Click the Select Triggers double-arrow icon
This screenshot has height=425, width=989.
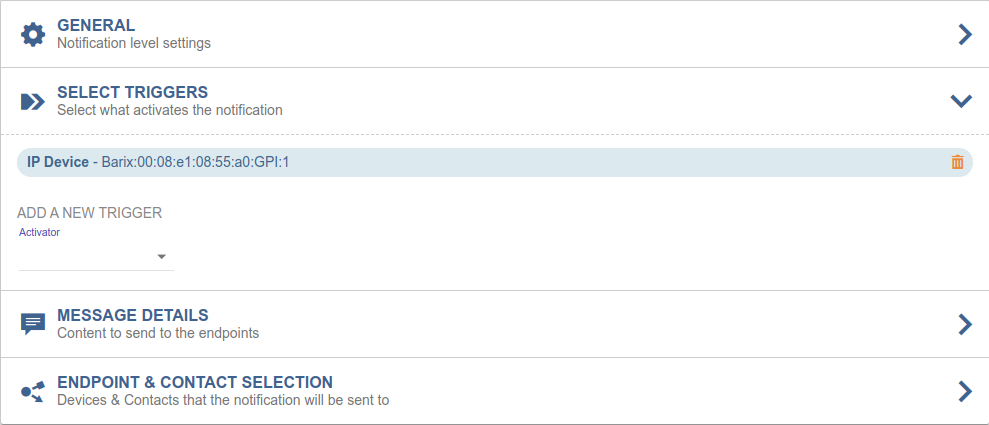(x=33, y=101)
